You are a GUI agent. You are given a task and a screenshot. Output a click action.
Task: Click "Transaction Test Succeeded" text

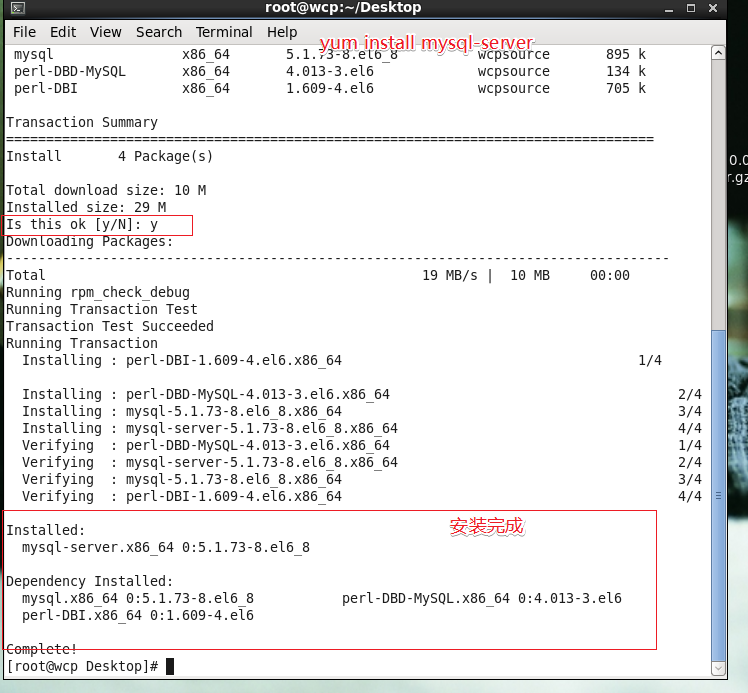[x=110, y=326]
